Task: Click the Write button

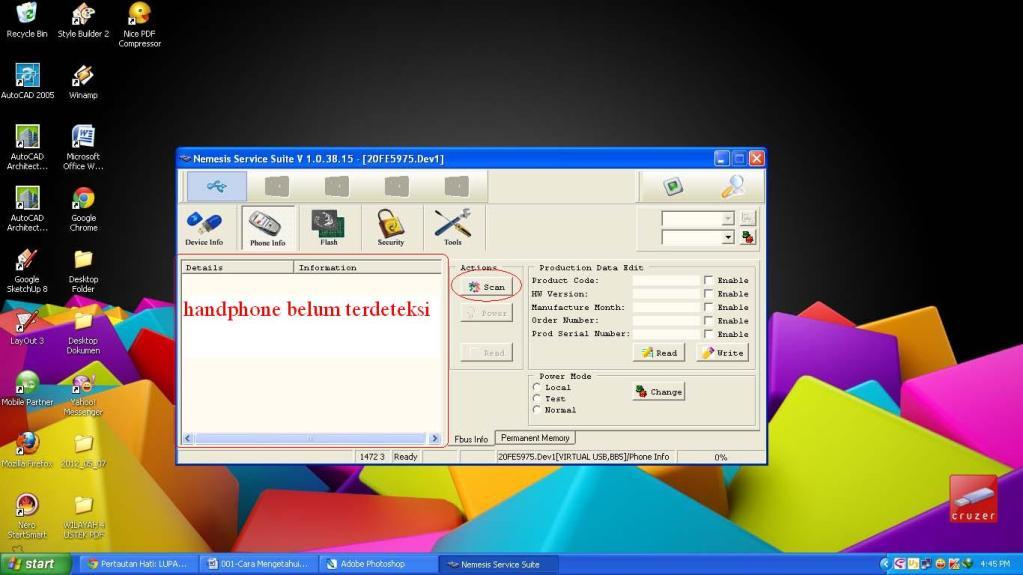Action: (722, 353)
